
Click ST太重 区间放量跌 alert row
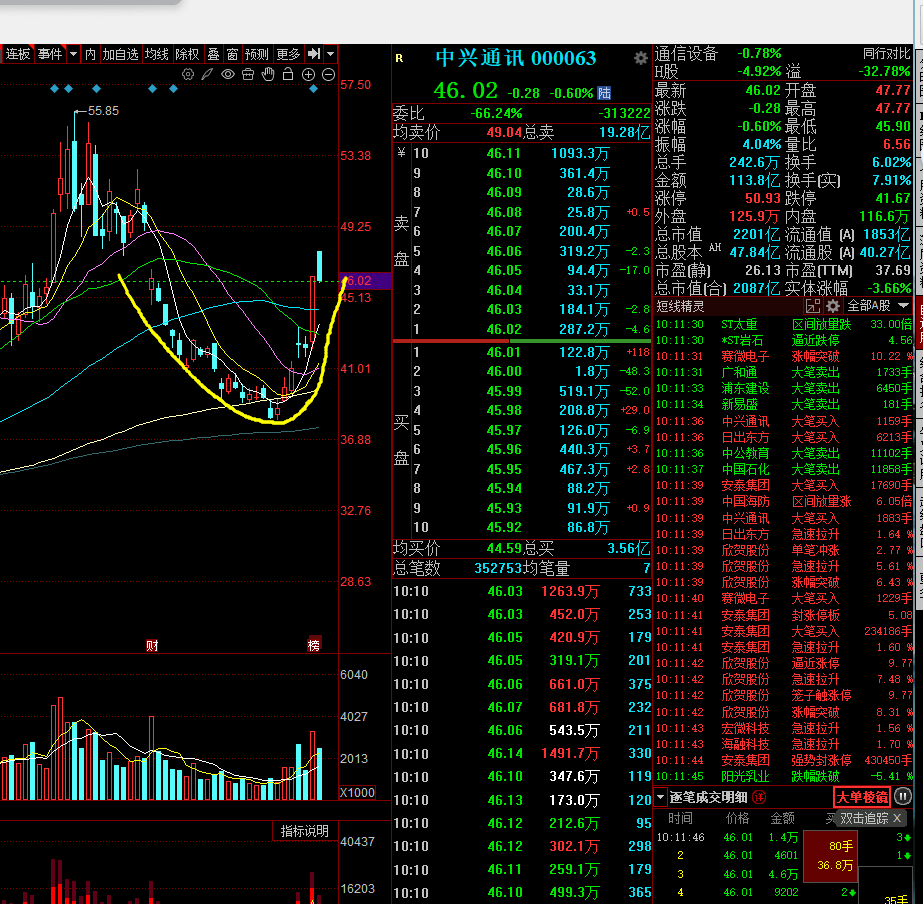783,324
